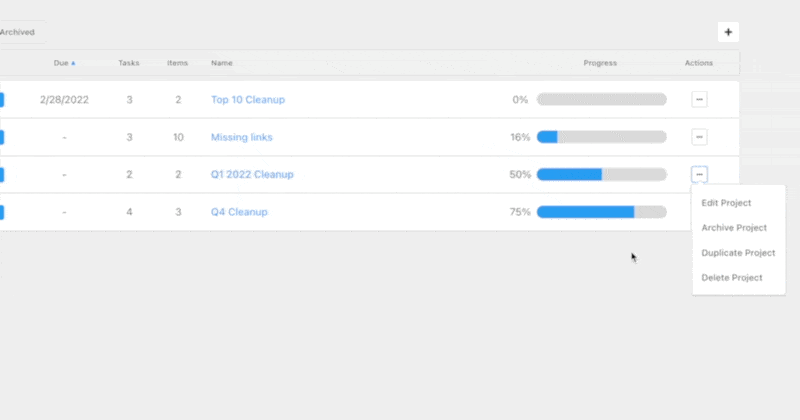The height and width of the screenshot is (420, 800).
Task: Open the Q1 2022 Cleanup project link
Action: 252,174
